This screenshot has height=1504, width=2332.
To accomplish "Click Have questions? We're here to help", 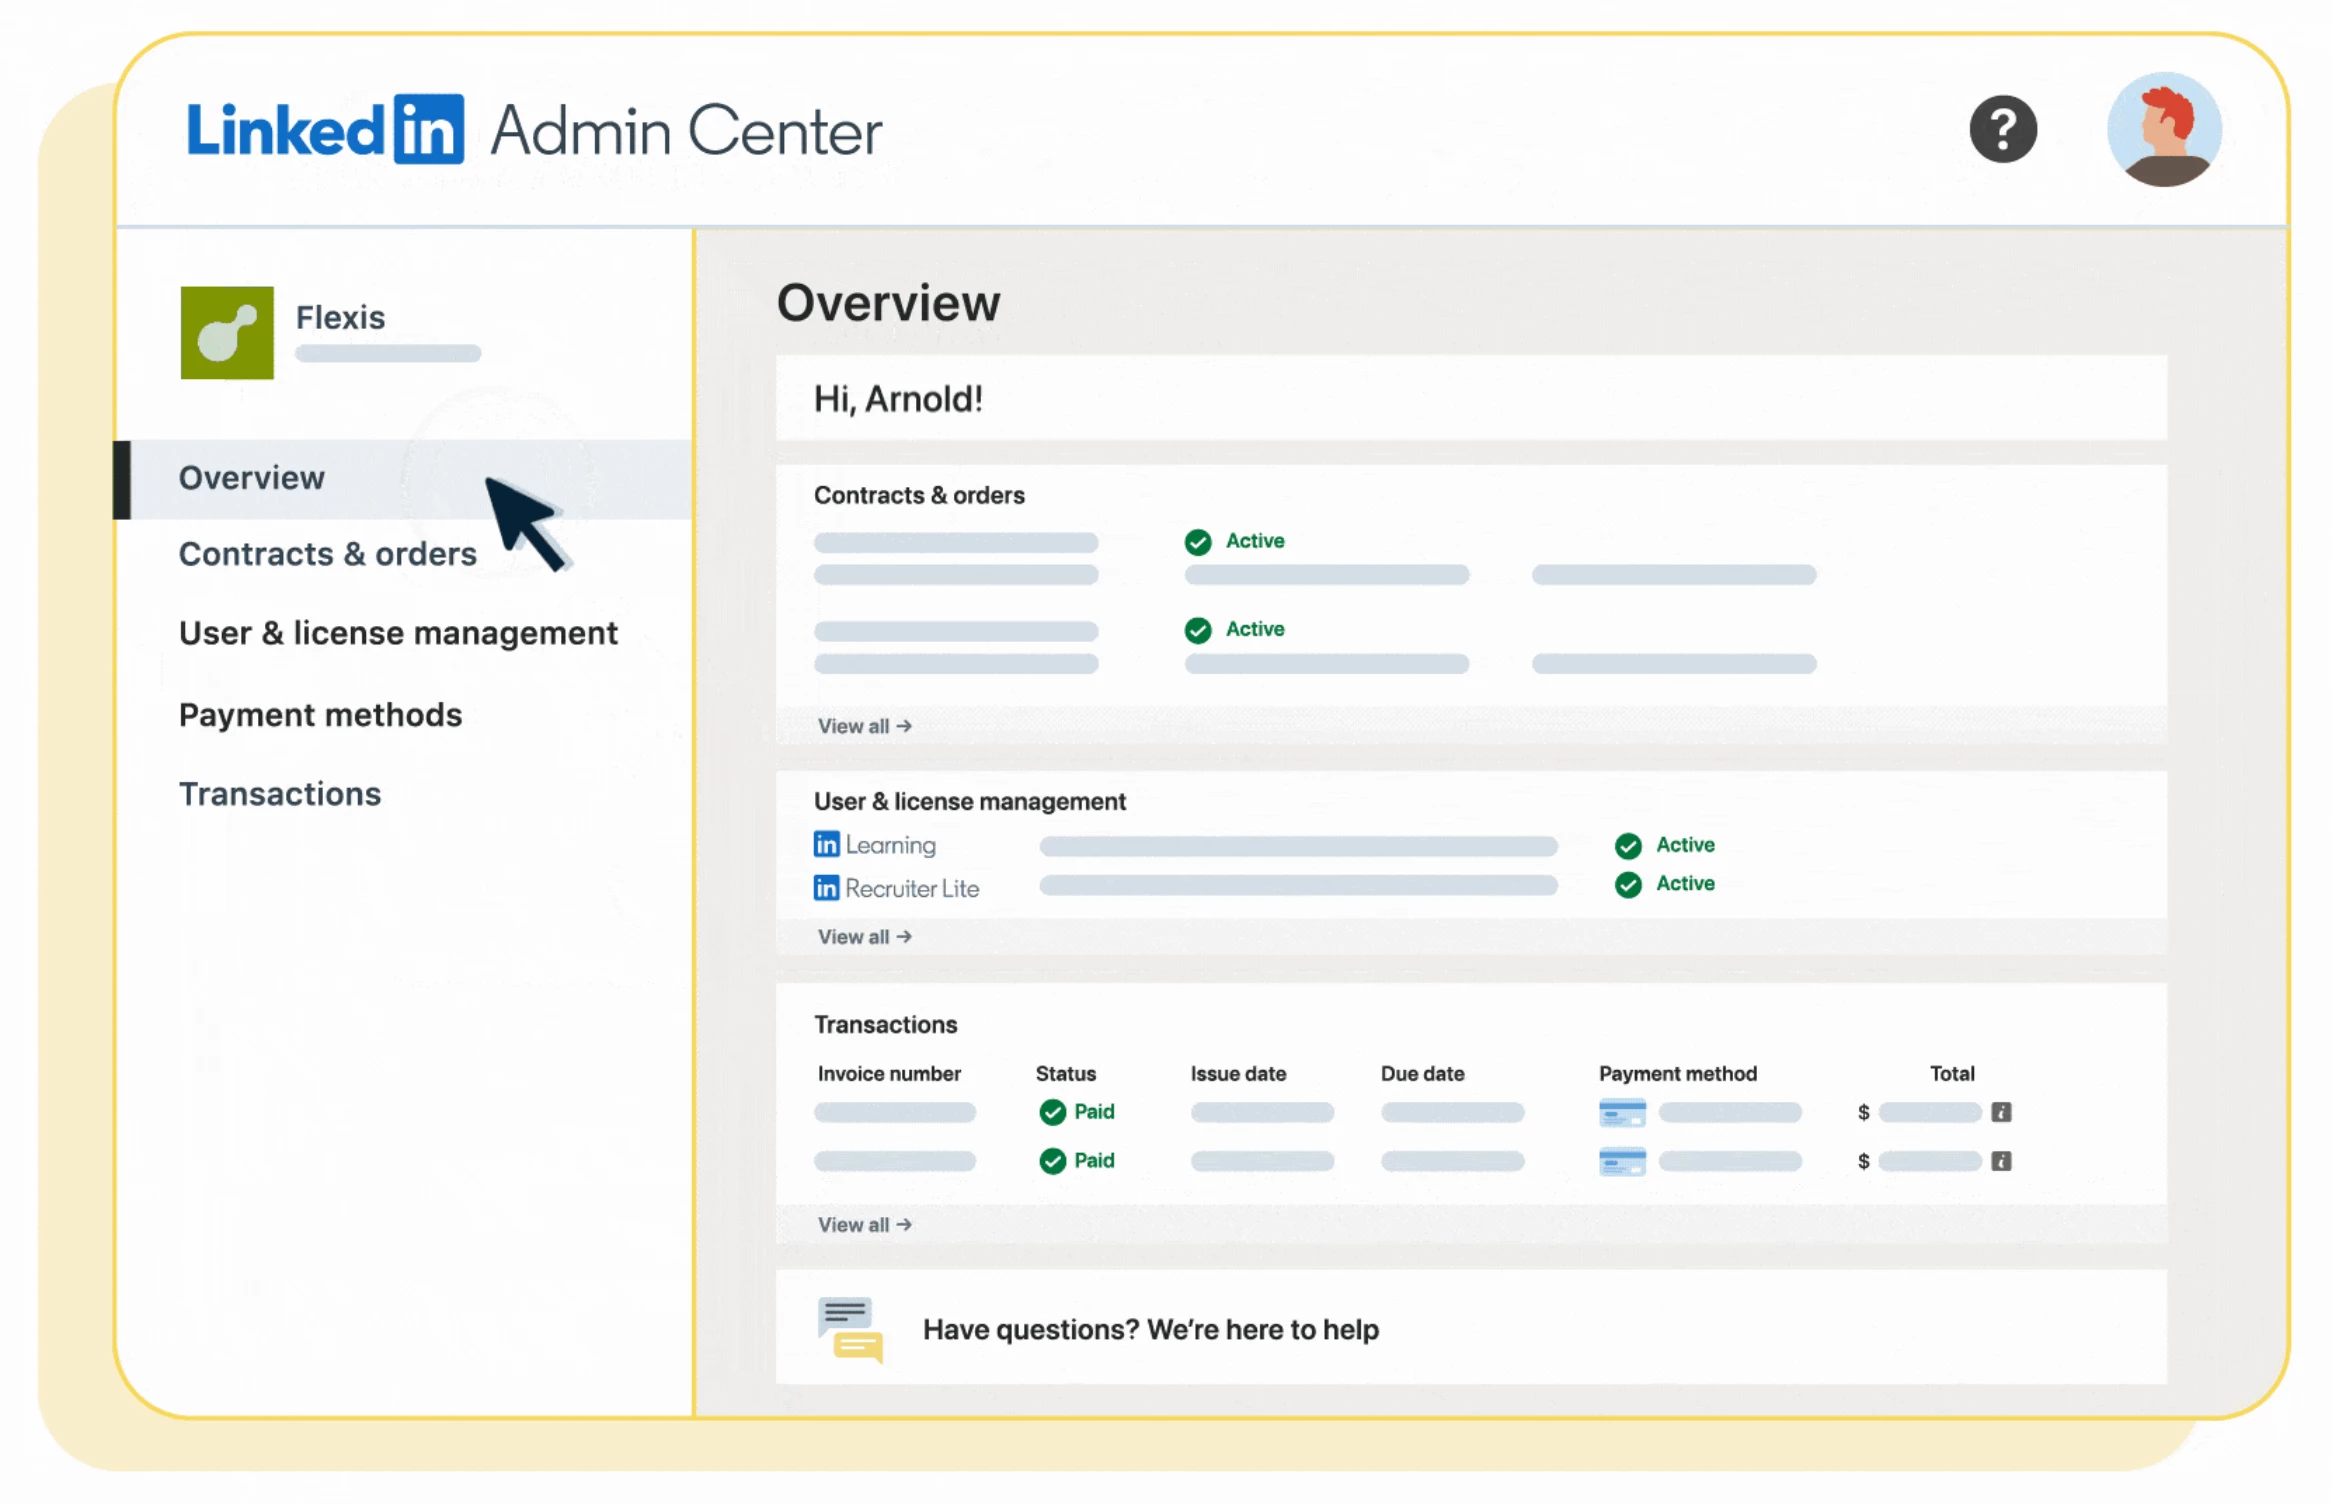I will pyautogui.click(x=1150, y=1329).
